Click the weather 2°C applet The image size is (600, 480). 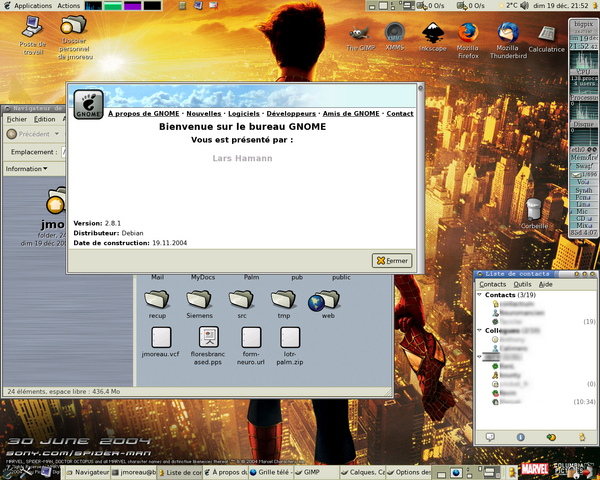(509, 5)
